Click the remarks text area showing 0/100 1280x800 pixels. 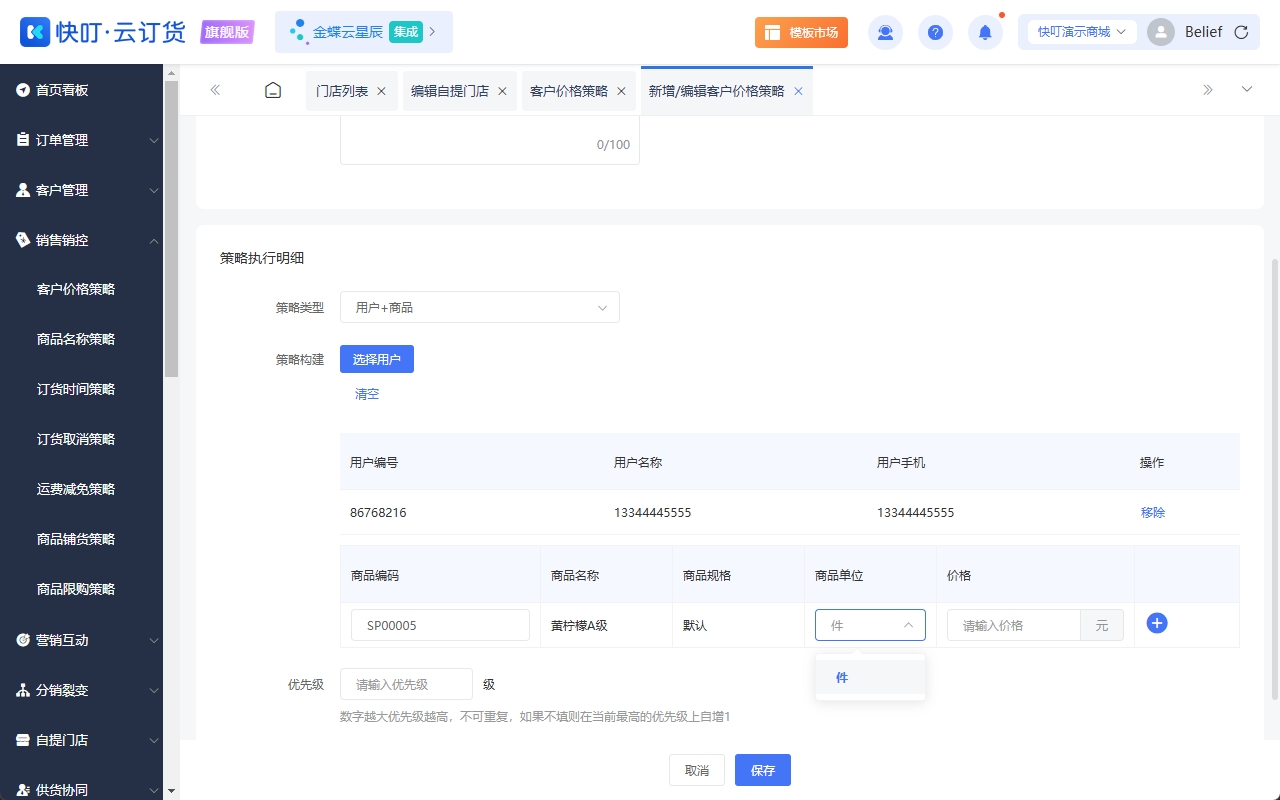[490, 140]
